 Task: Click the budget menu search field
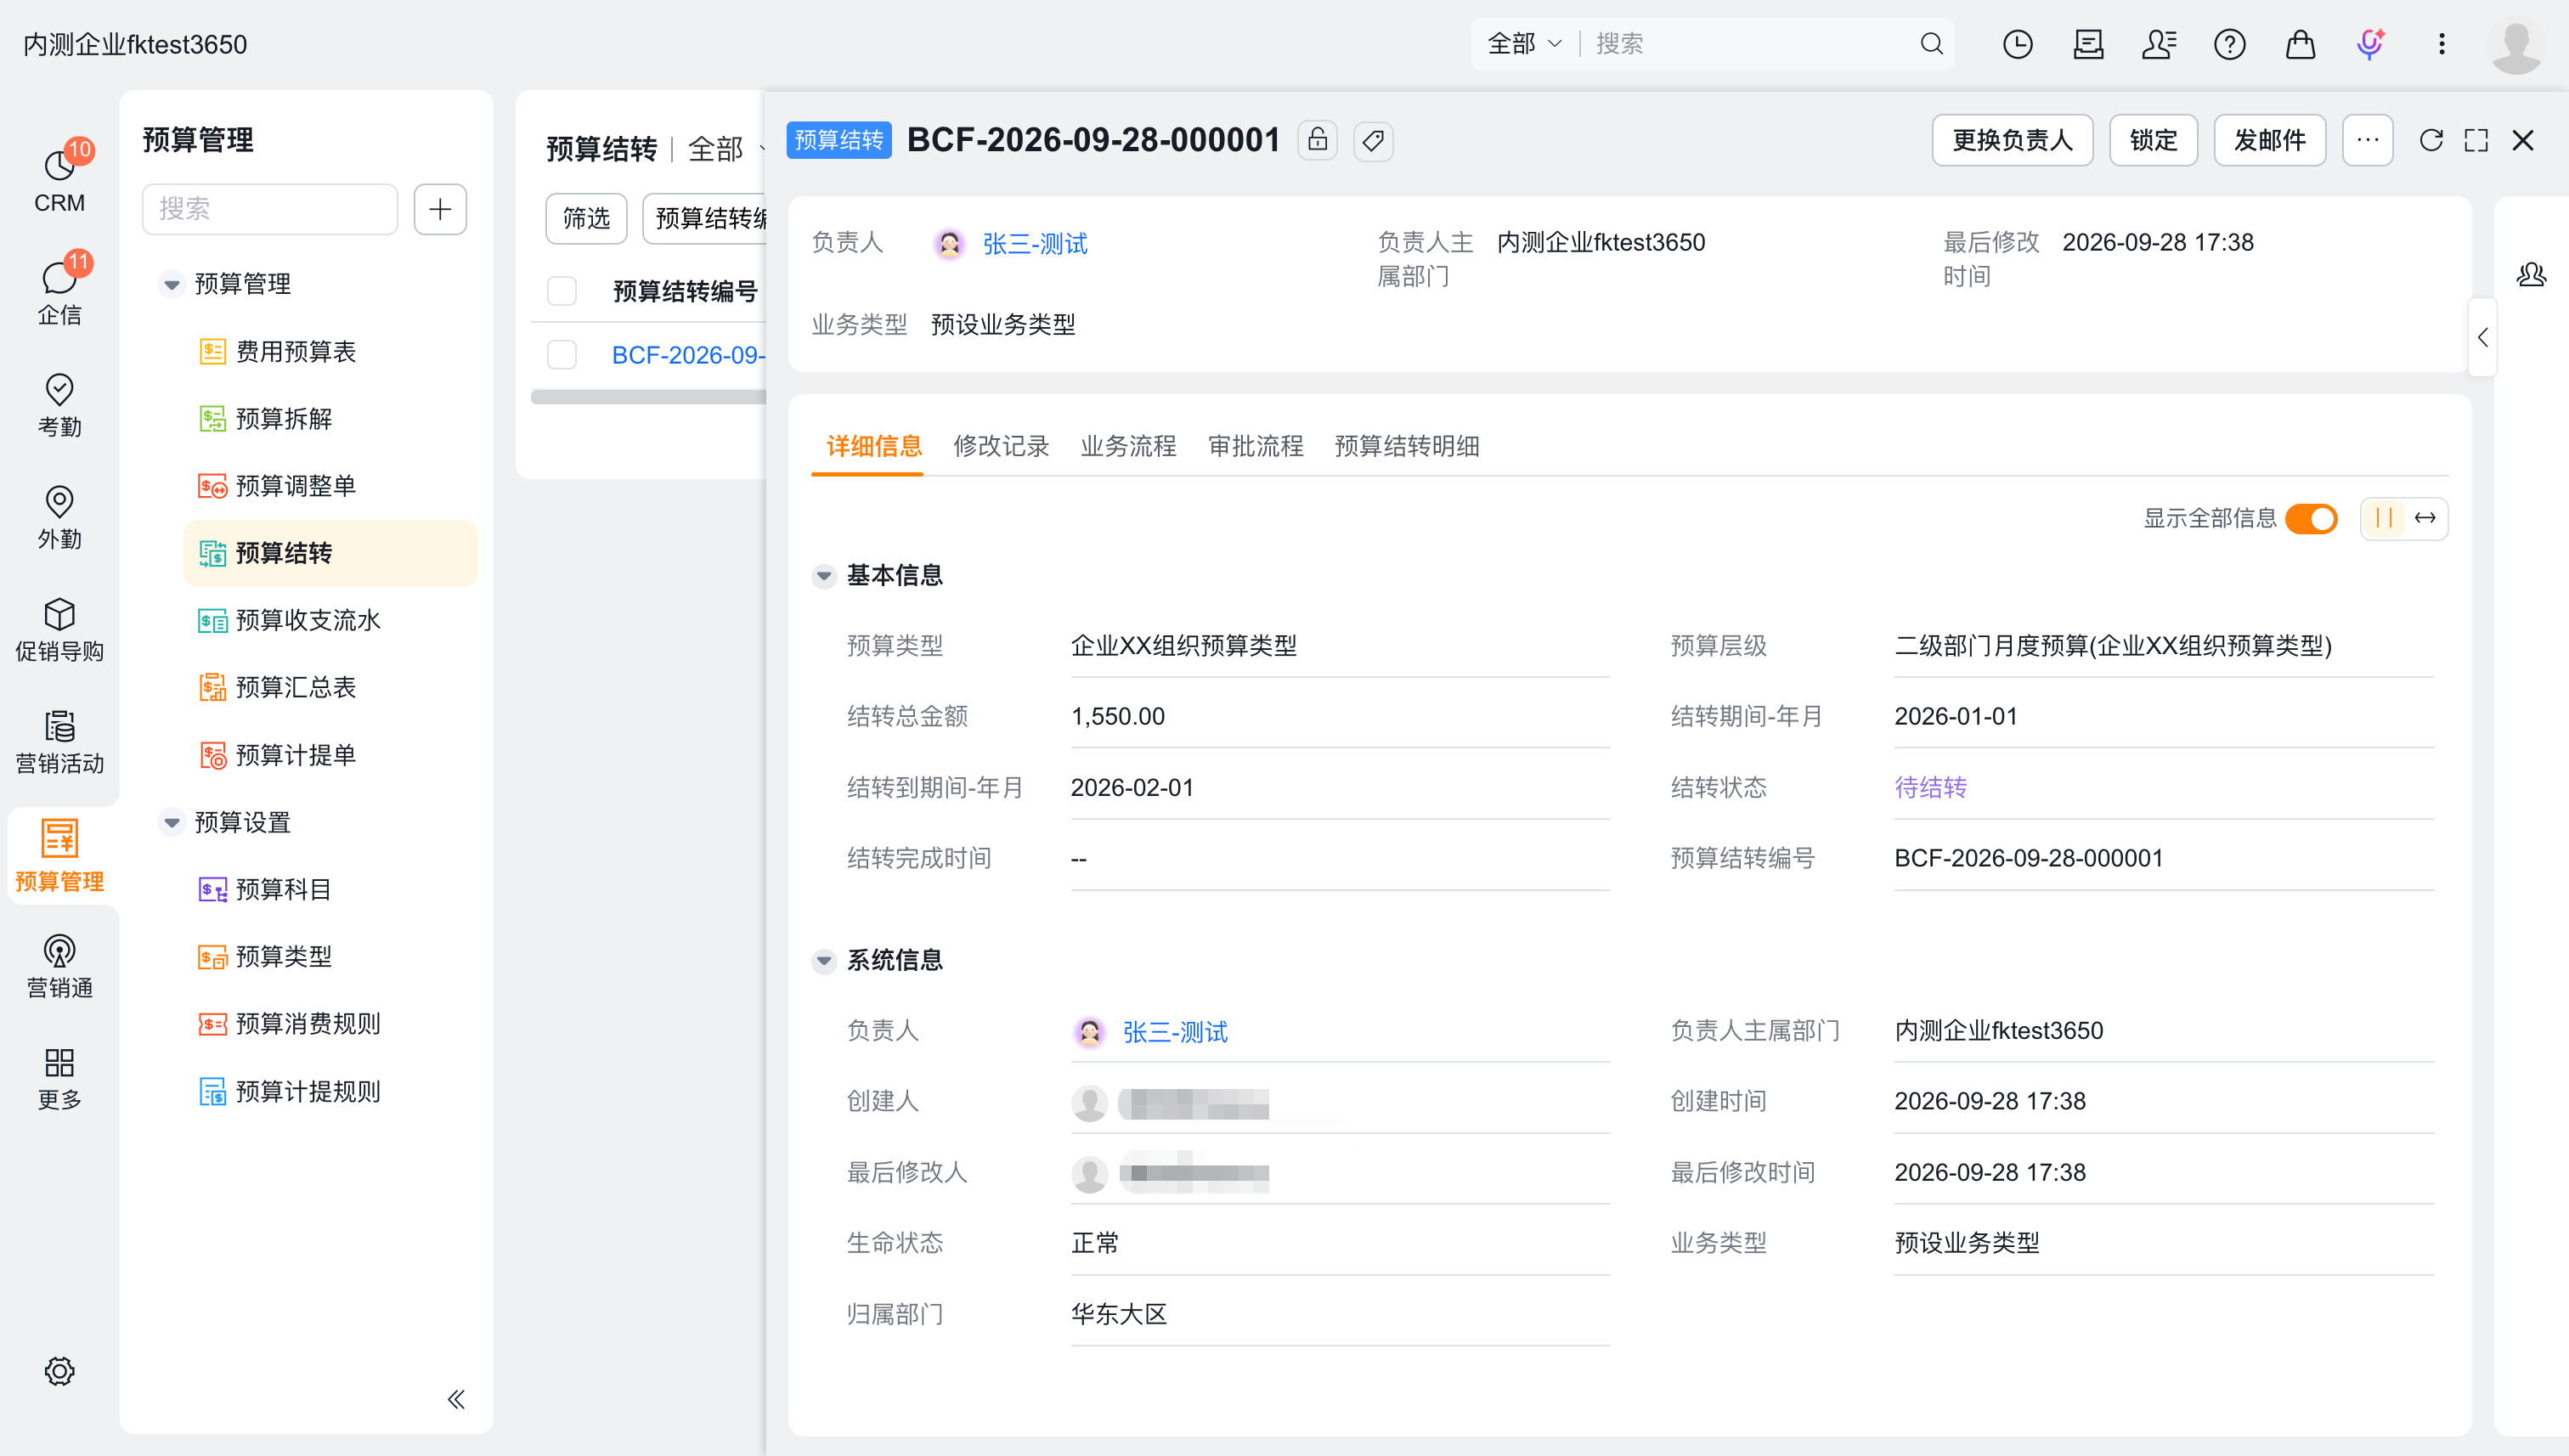pyautogui.click(x=270, y=209)
